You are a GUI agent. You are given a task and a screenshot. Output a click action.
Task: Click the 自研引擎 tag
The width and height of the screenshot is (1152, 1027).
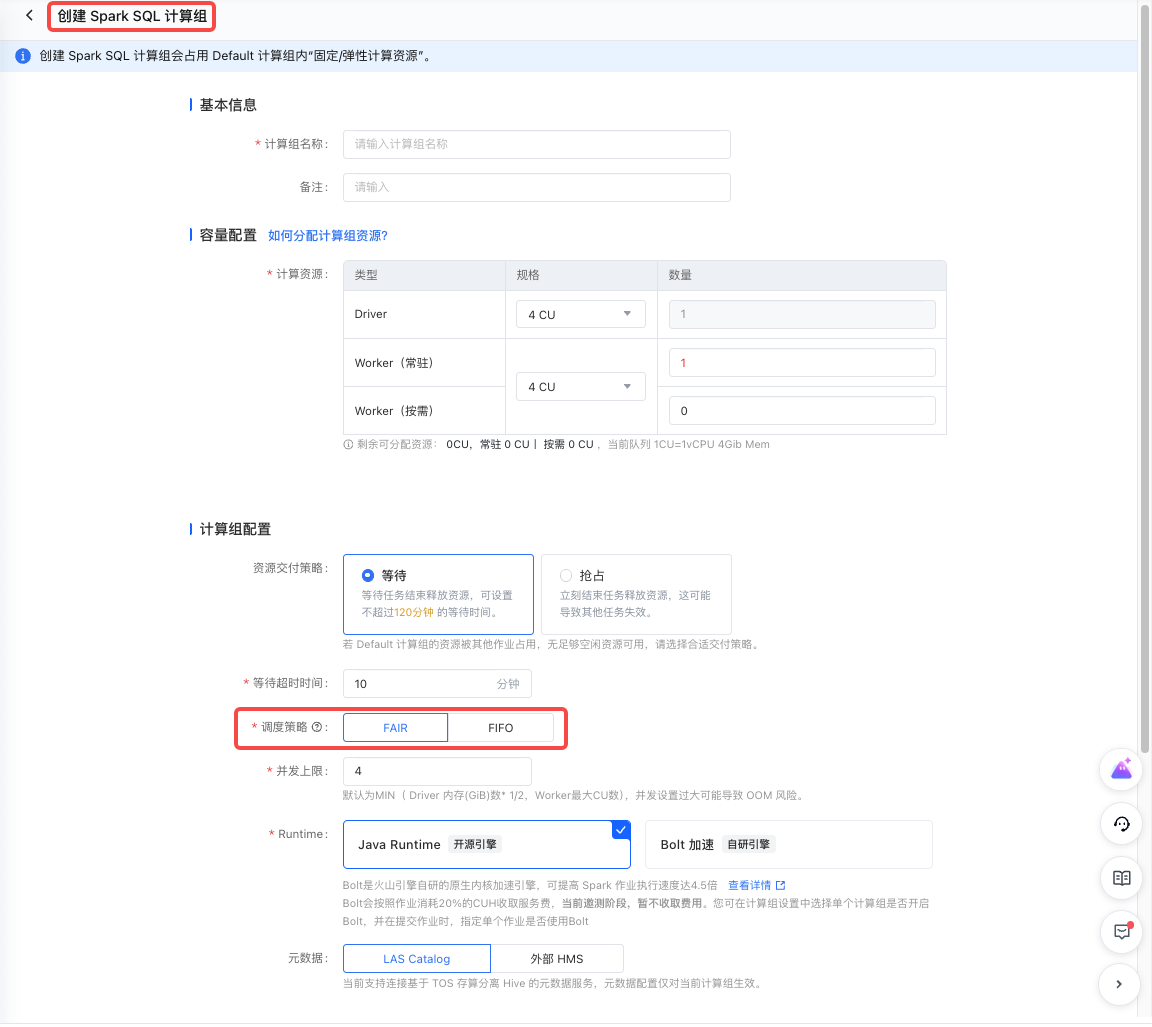tap(749, 845)
